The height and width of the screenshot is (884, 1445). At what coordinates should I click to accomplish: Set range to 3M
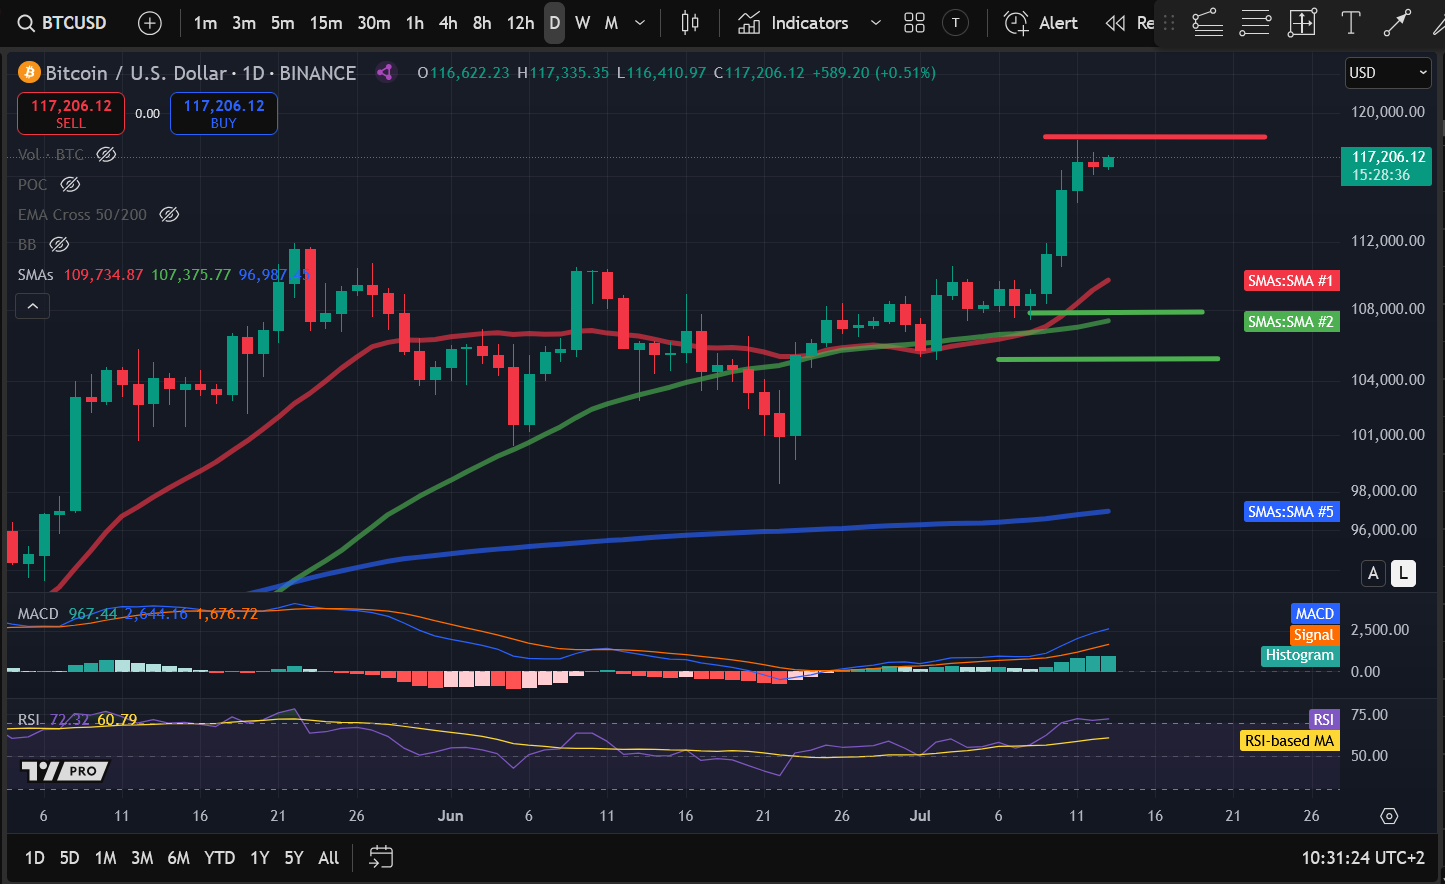[x=142, y=858]
